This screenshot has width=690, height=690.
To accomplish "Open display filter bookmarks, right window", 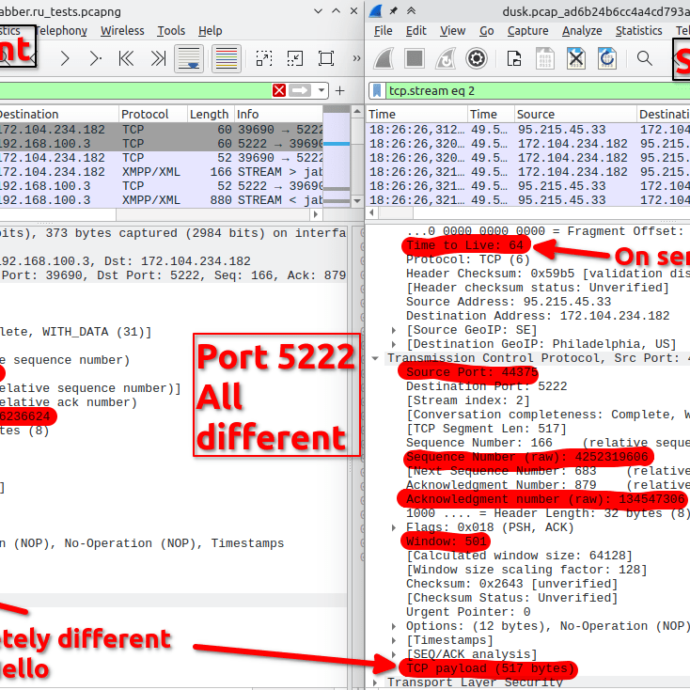I will point(377,91).
